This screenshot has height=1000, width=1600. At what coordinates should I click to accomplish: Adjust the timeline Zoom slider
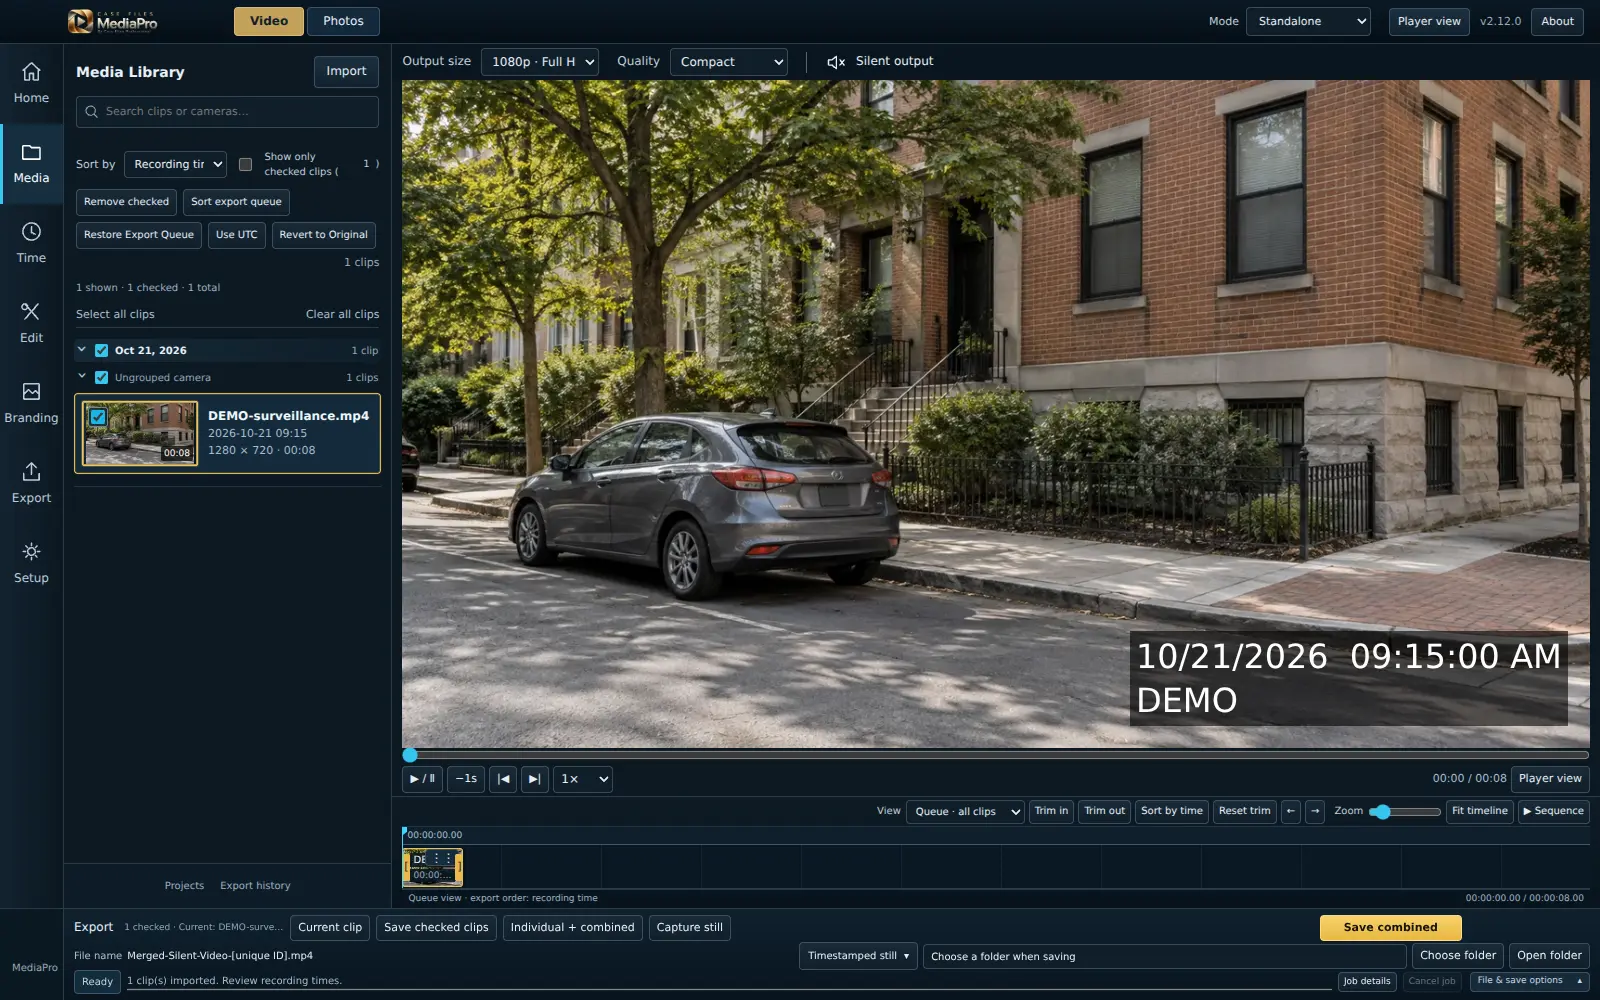coord(1404,812)
